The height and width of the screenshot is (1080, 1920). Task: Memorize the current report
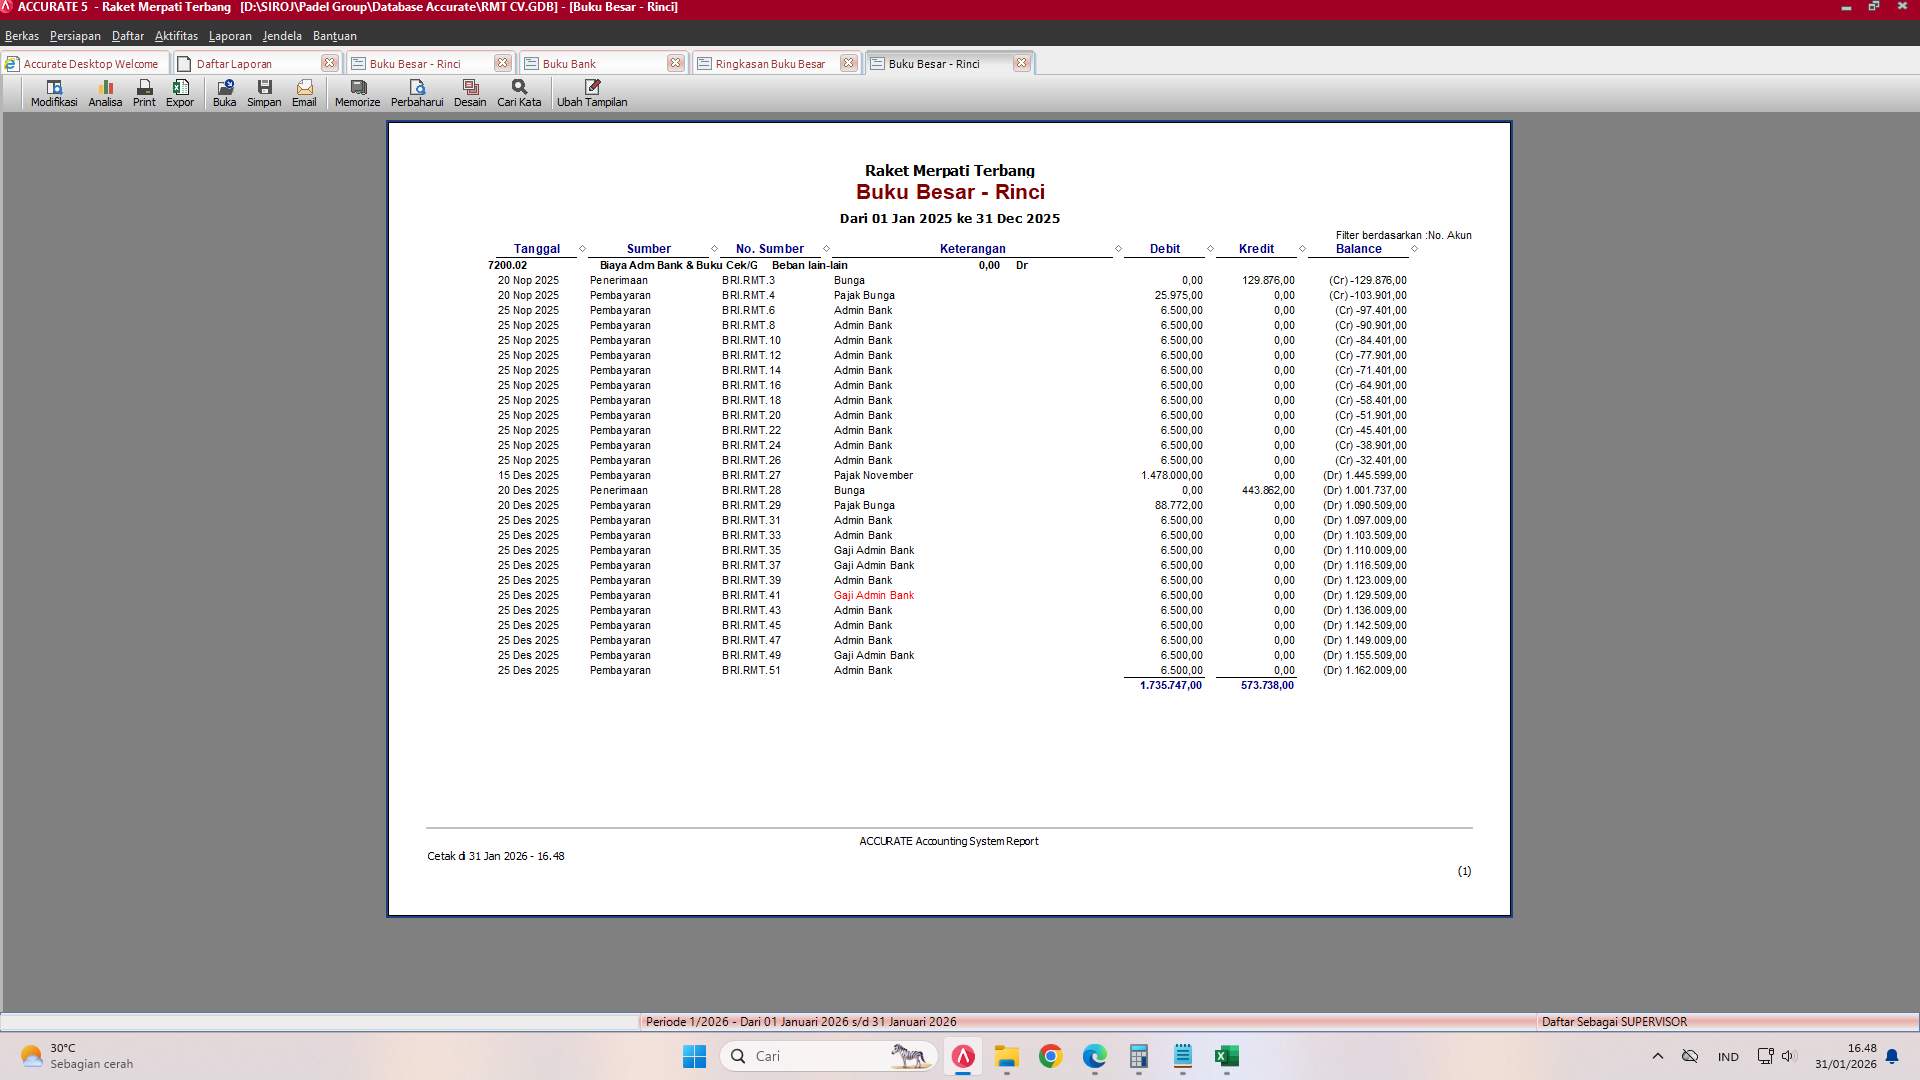pos(356,93)
